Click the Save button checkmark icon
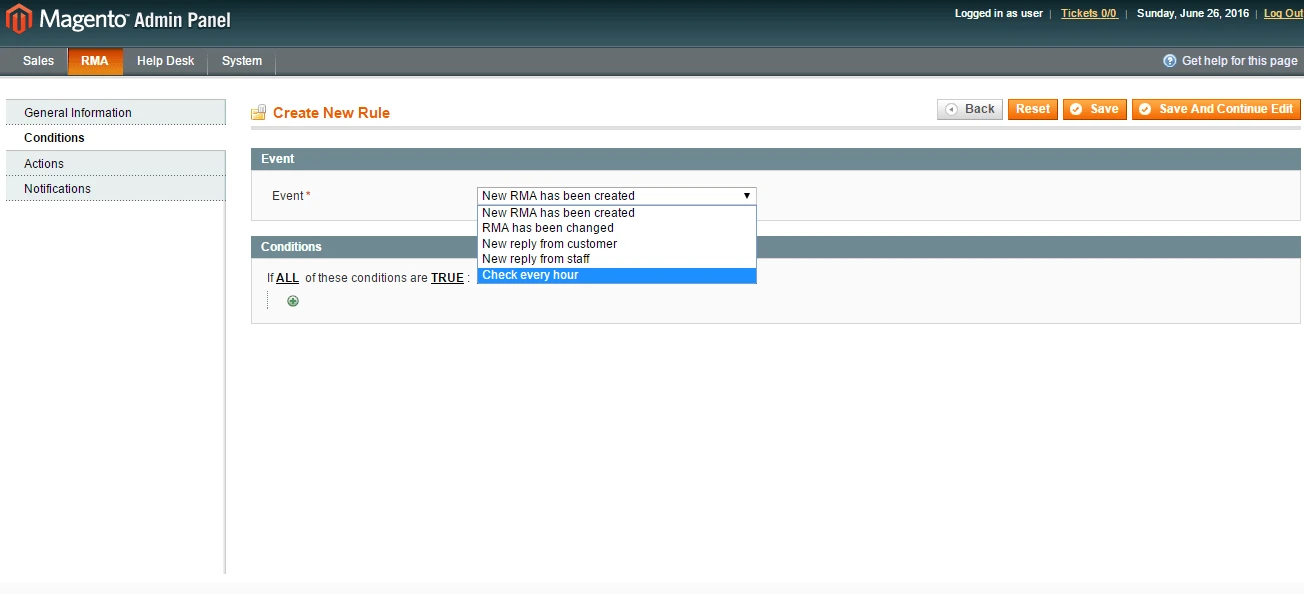This screenshot has height=594, width=1304. [1078, 109]
